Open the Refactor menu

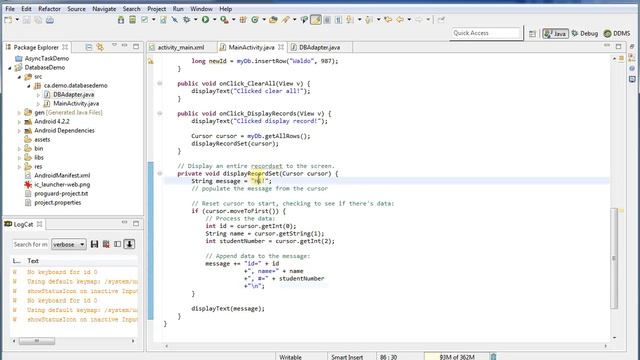click(x=49, y=9)
